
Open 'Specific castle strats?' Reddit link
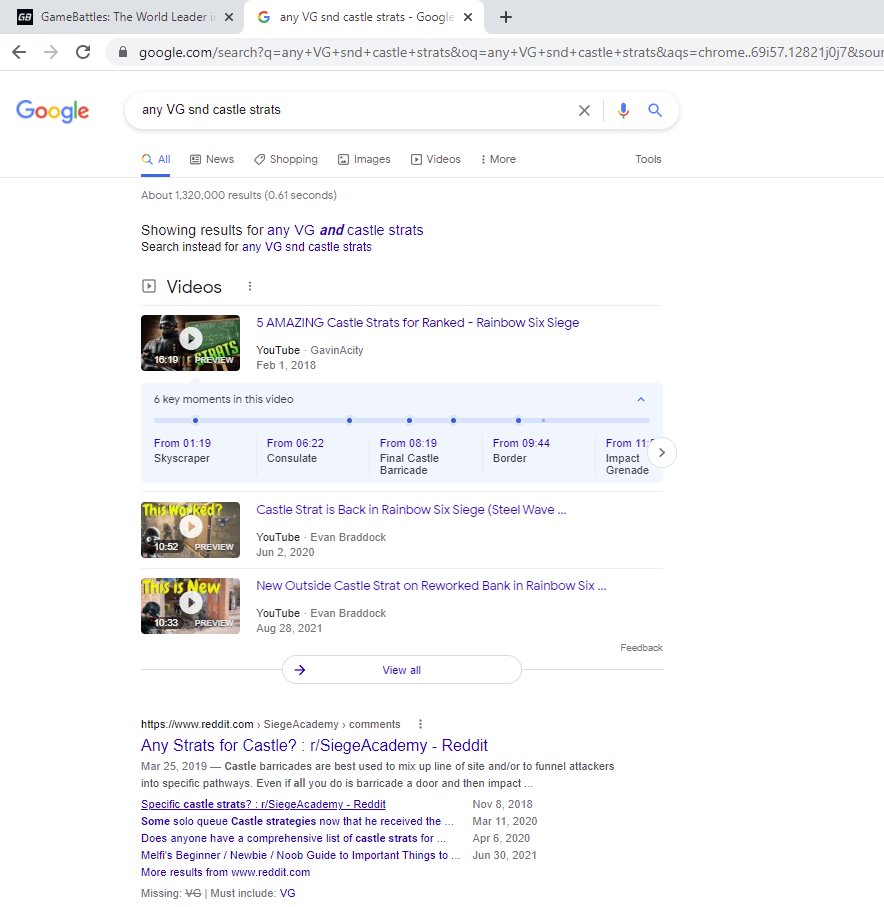pos(263,804)
